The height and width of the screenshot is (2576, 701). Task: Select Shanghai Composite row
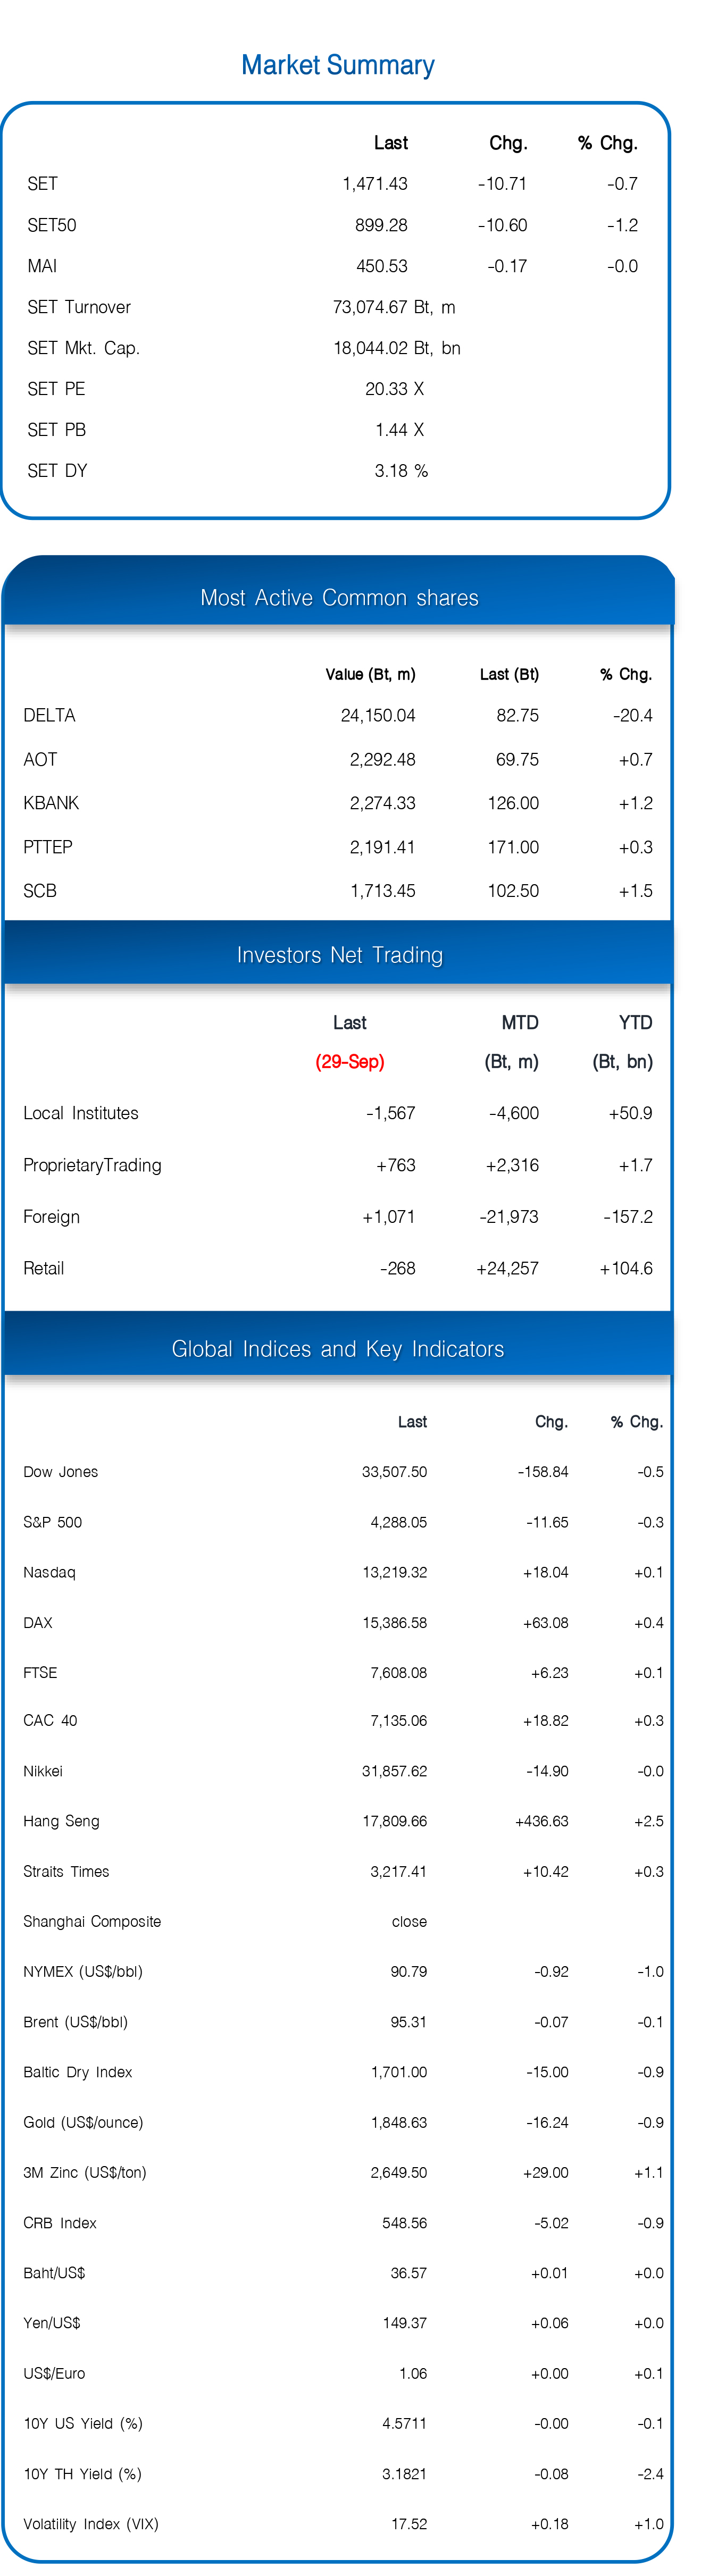pos(343,1921)
